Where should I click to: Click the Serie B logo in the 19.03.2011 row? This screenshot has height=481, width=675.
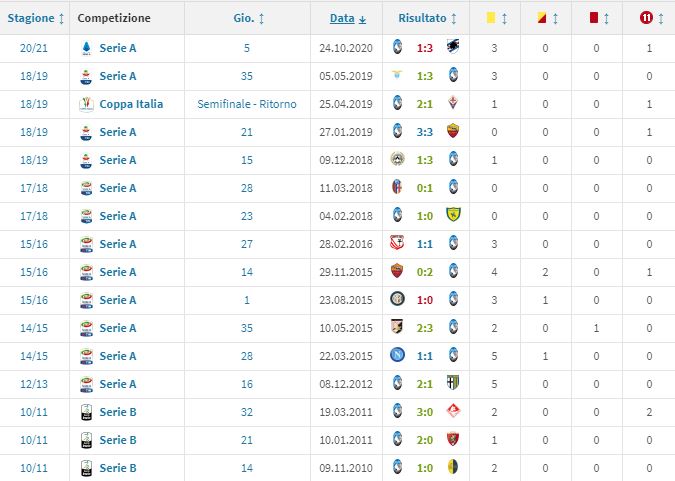[x=87, y=412]
